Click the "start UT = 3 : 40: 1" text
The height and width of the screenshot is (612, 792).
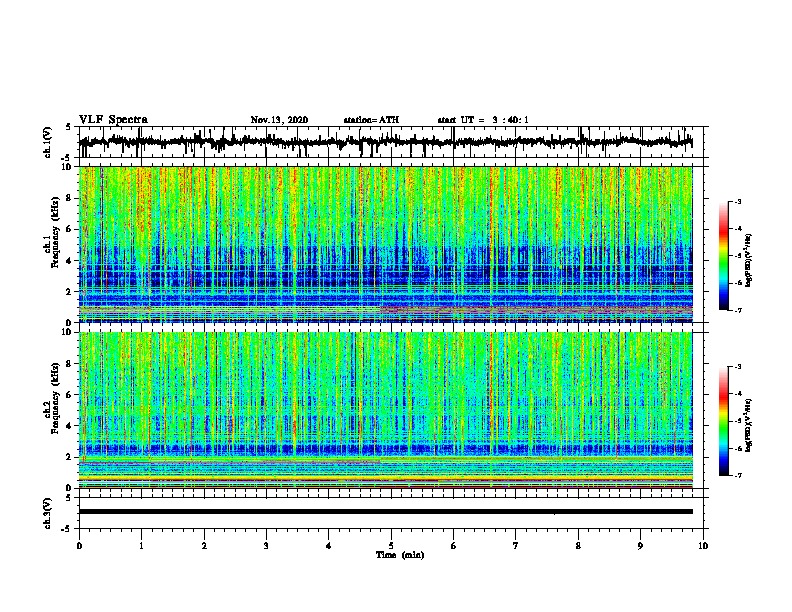pos(483,120)
